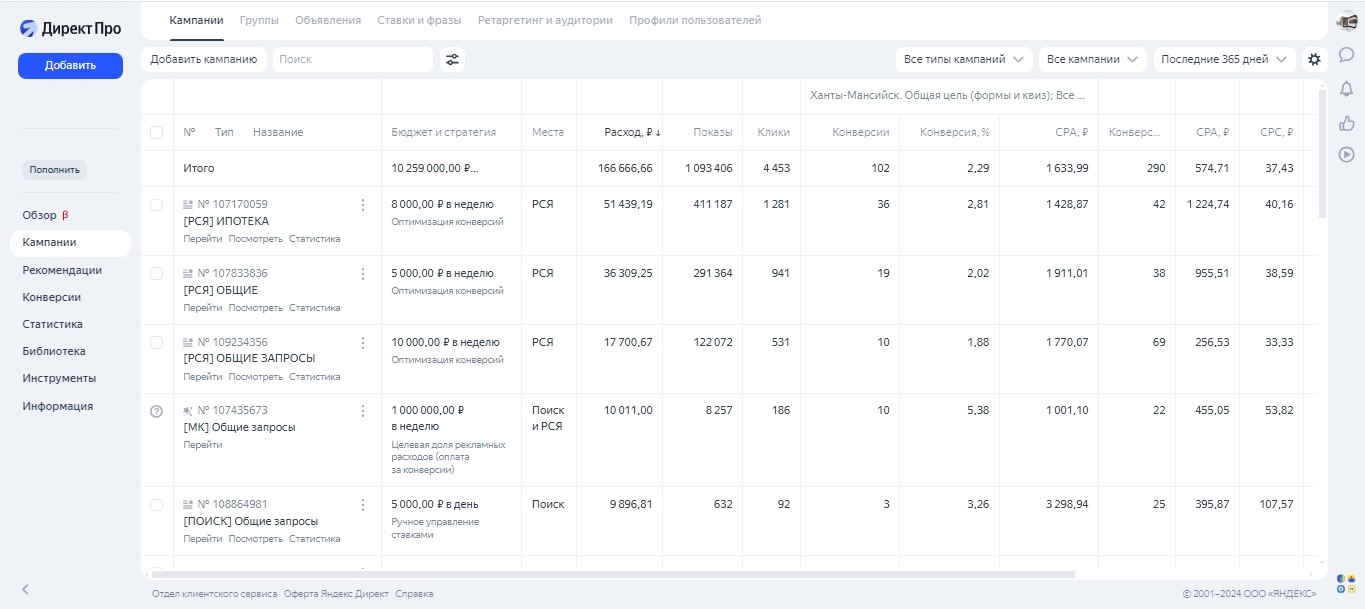This screenshot has height=609, width=1365.
Task: Click the question mark icon next to campaign 107435673
Action: (x=156, y=411)
